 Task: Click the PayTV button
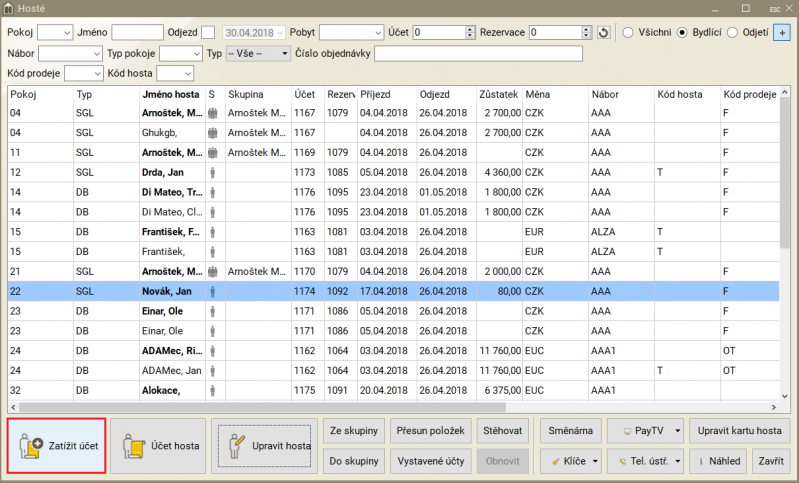pyautogui.click(x=645, y=430)
